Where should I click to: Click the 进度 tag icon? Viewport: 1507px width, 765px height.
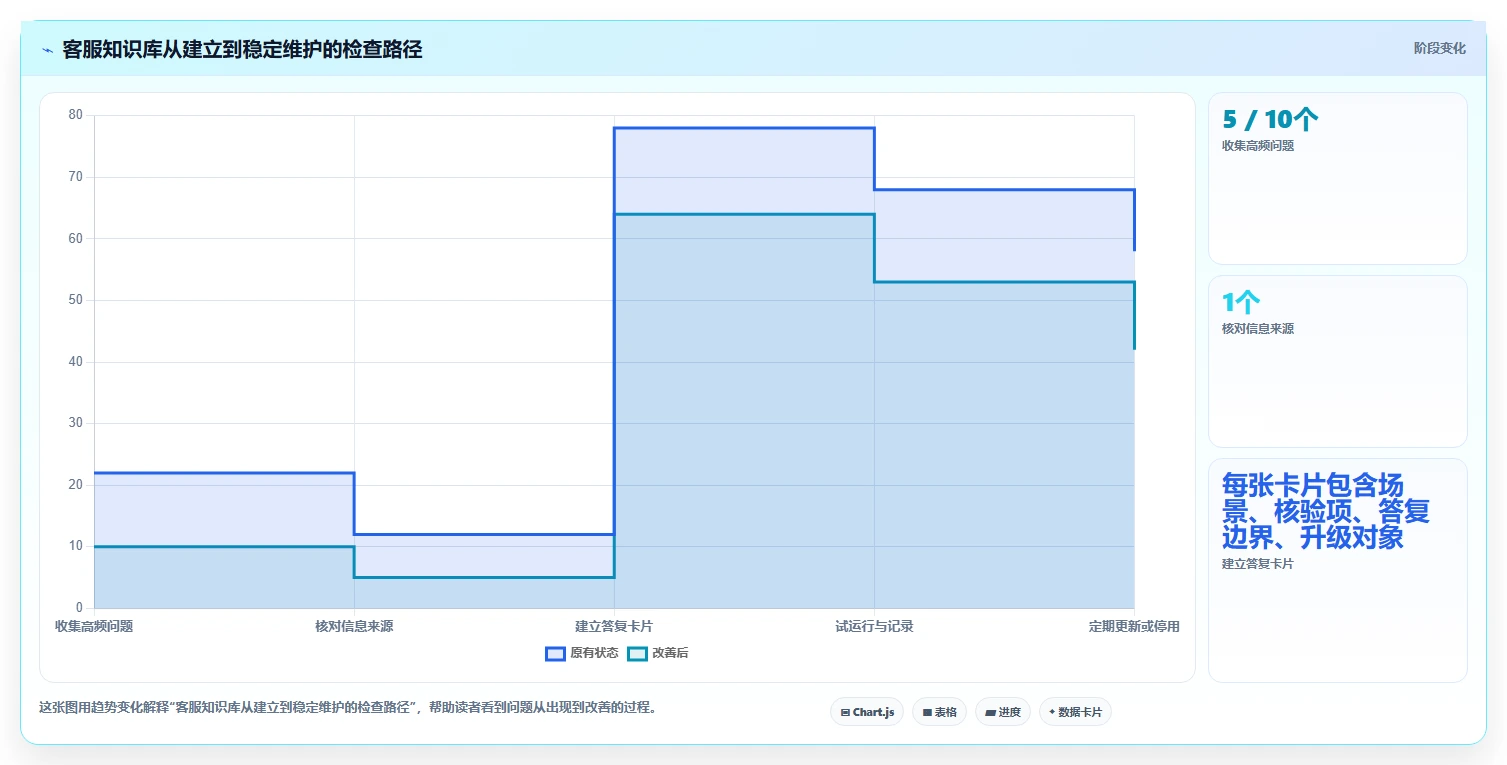click(990, 713)
